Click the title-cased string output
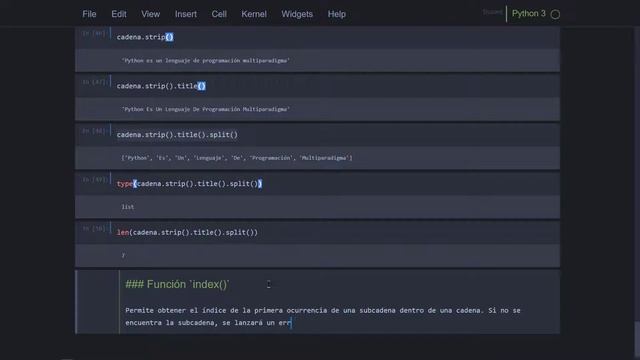Viewport: 640px width, 360px height. 206,109
